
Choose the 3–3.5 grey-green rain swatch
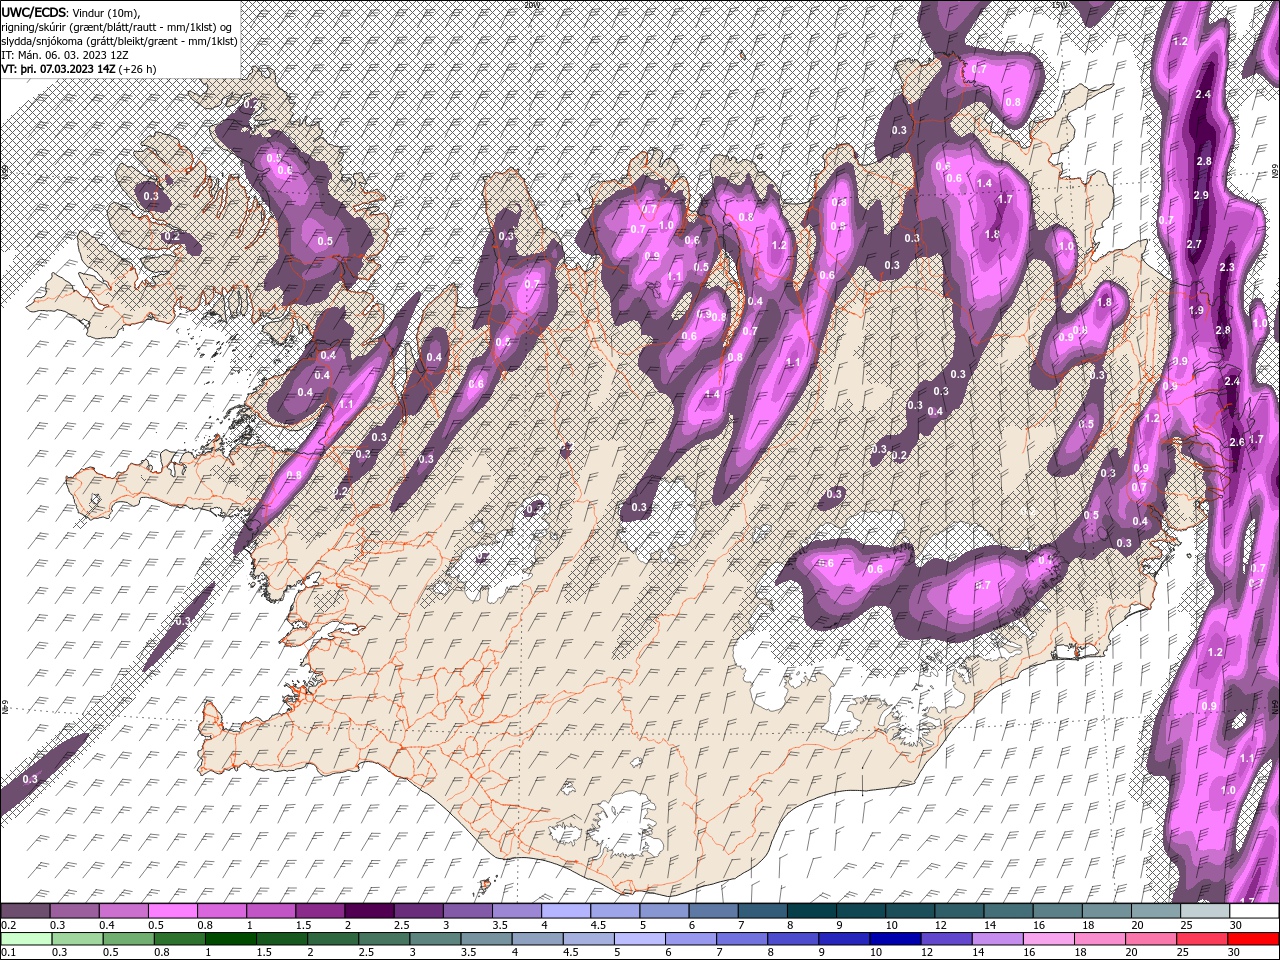(x=434, y=939)
